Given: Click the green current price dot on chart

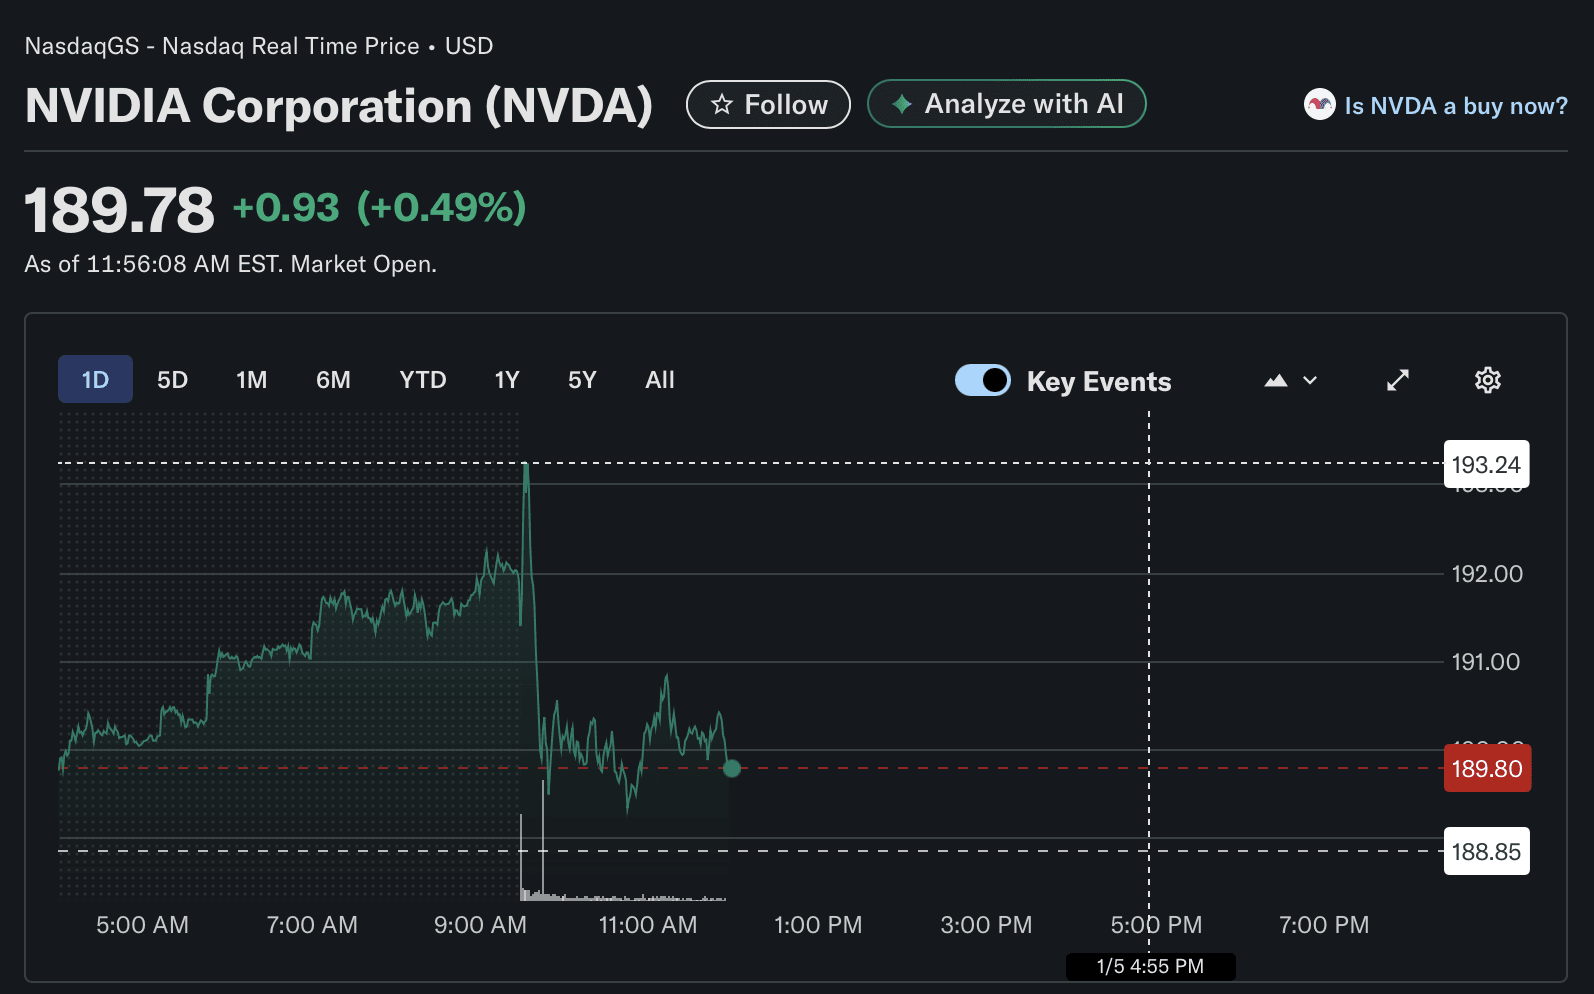Looking at the screenshot, I should click(732, 768).
